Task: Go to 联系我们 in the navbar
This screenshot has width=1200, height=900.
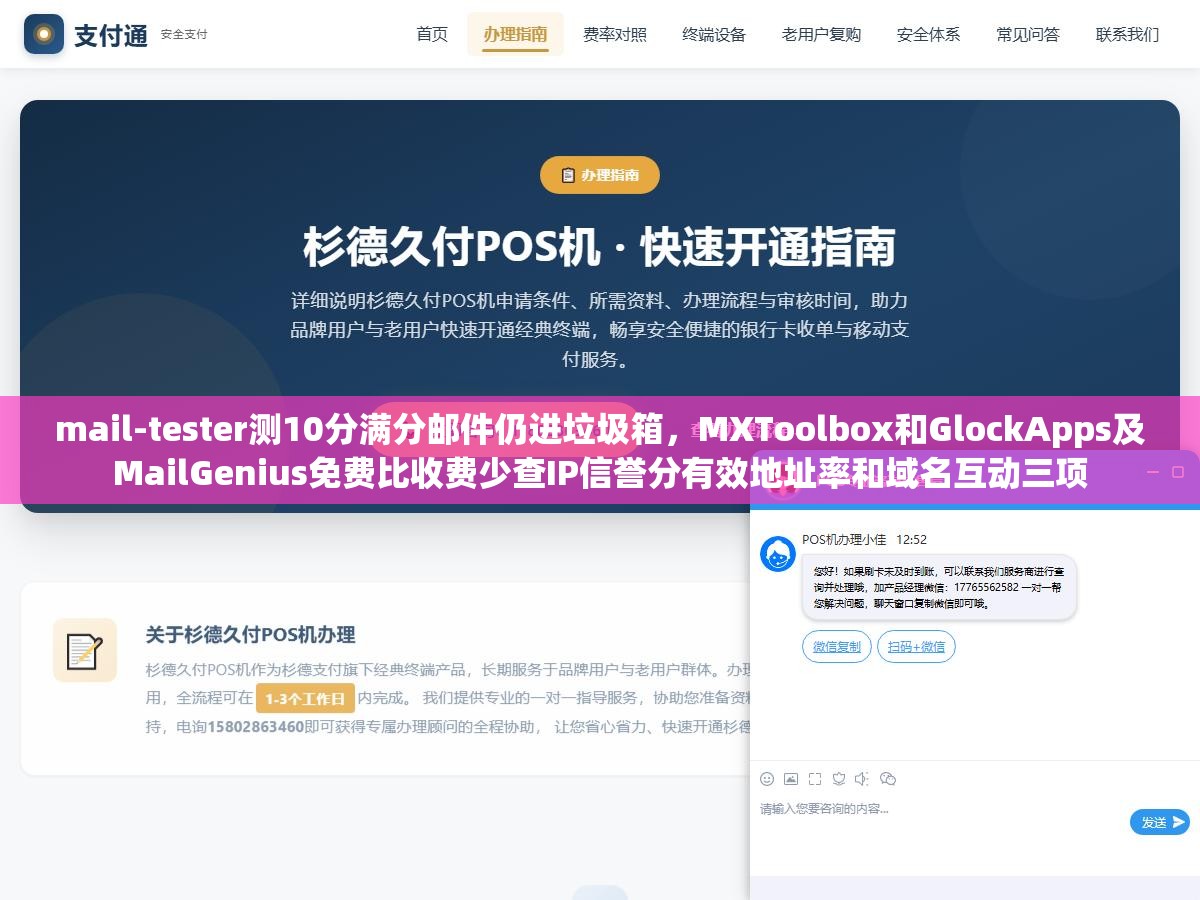Action: [1127, 34]
